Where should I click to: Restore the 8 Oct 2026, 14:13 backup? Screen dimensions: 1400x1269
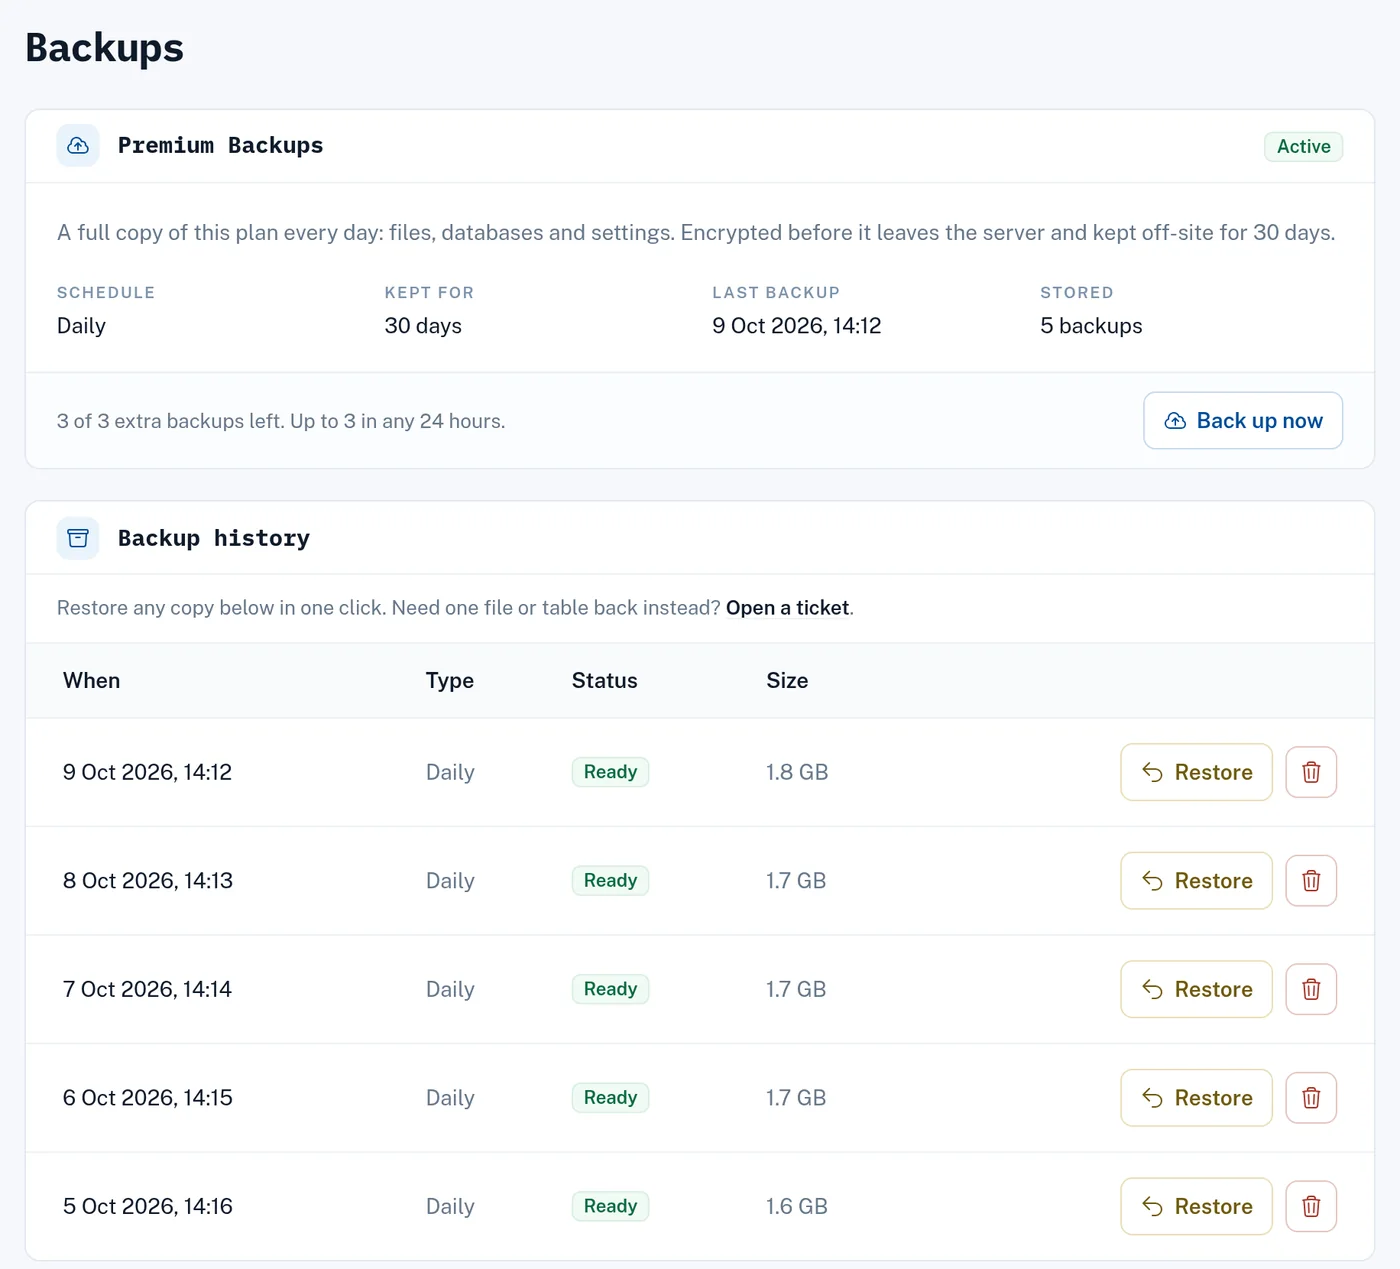[1196, 881]
